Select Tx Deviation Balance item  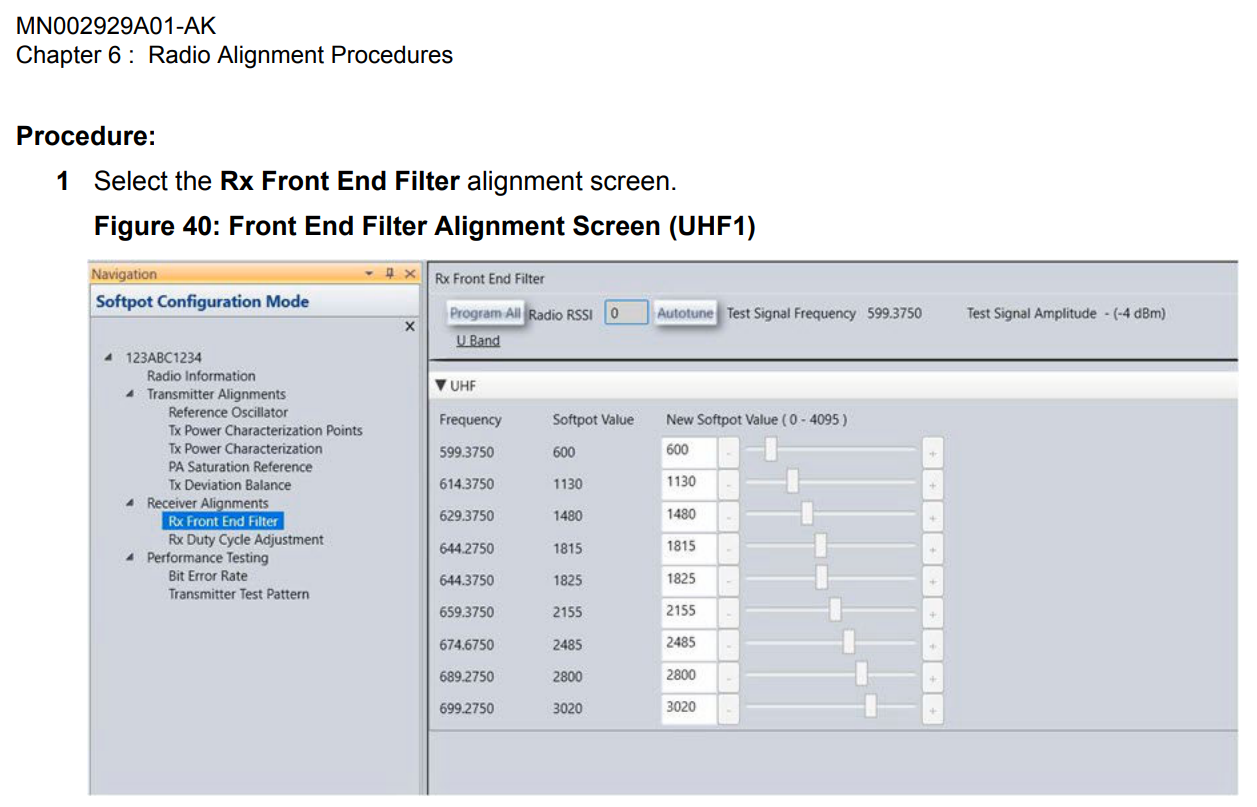pos(230,485)
